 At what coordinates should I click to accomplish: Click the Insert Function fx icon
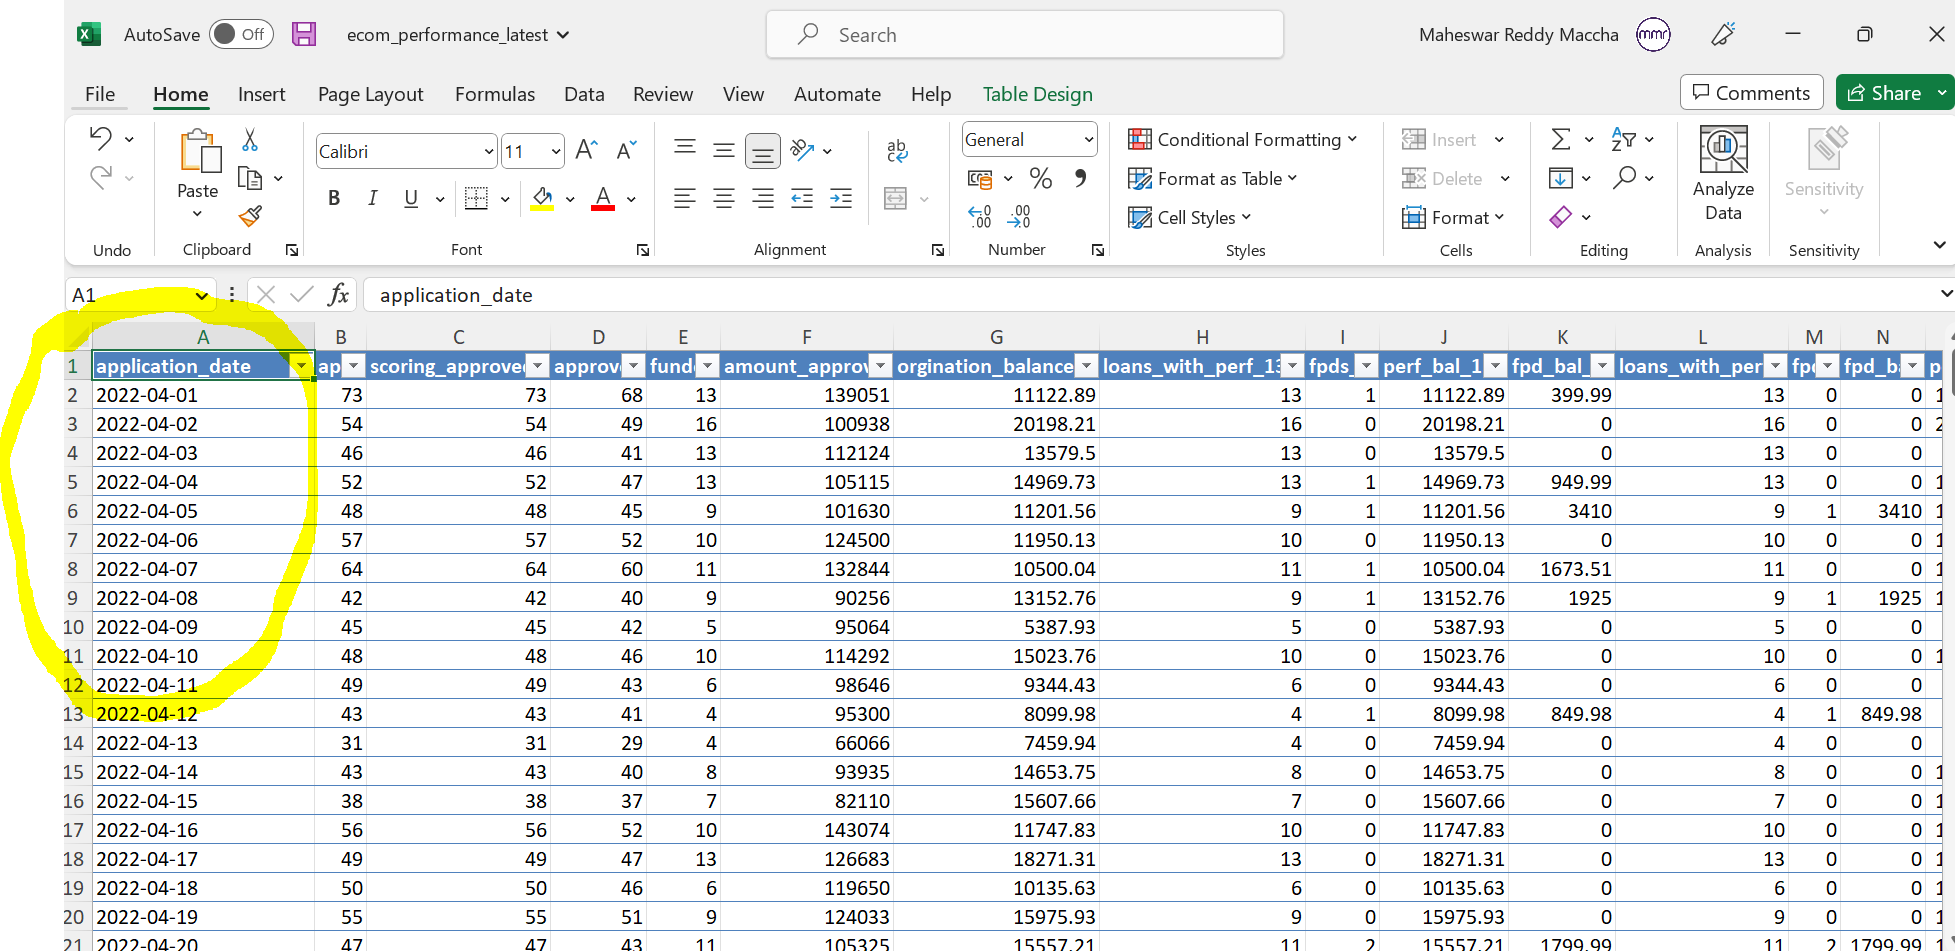(x=339, y=294)
